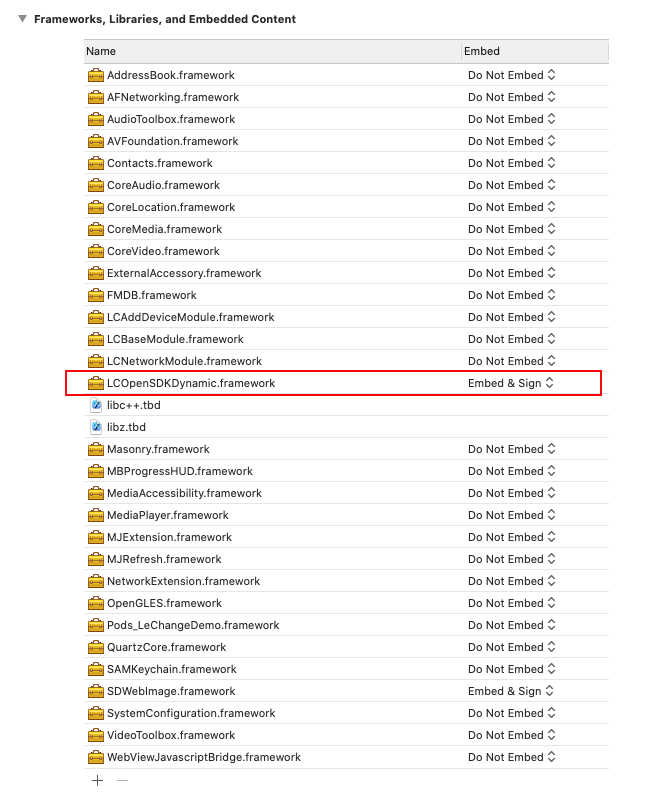Click the libc++.tbd file icon
Screen dimensions: 652x798
pos(96,405)
